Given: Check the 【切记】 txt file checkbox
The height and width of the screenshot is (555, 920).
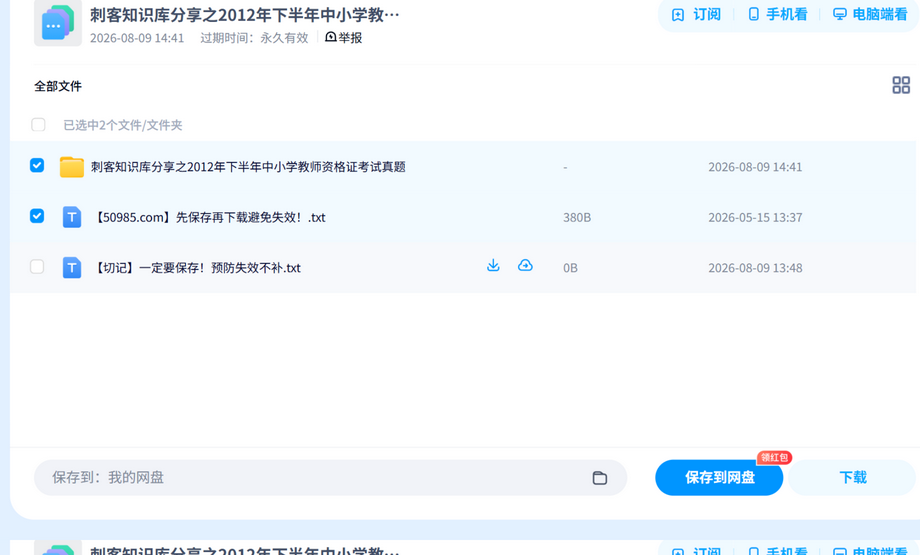Looking at the screenshot, I should coord(37,266).
